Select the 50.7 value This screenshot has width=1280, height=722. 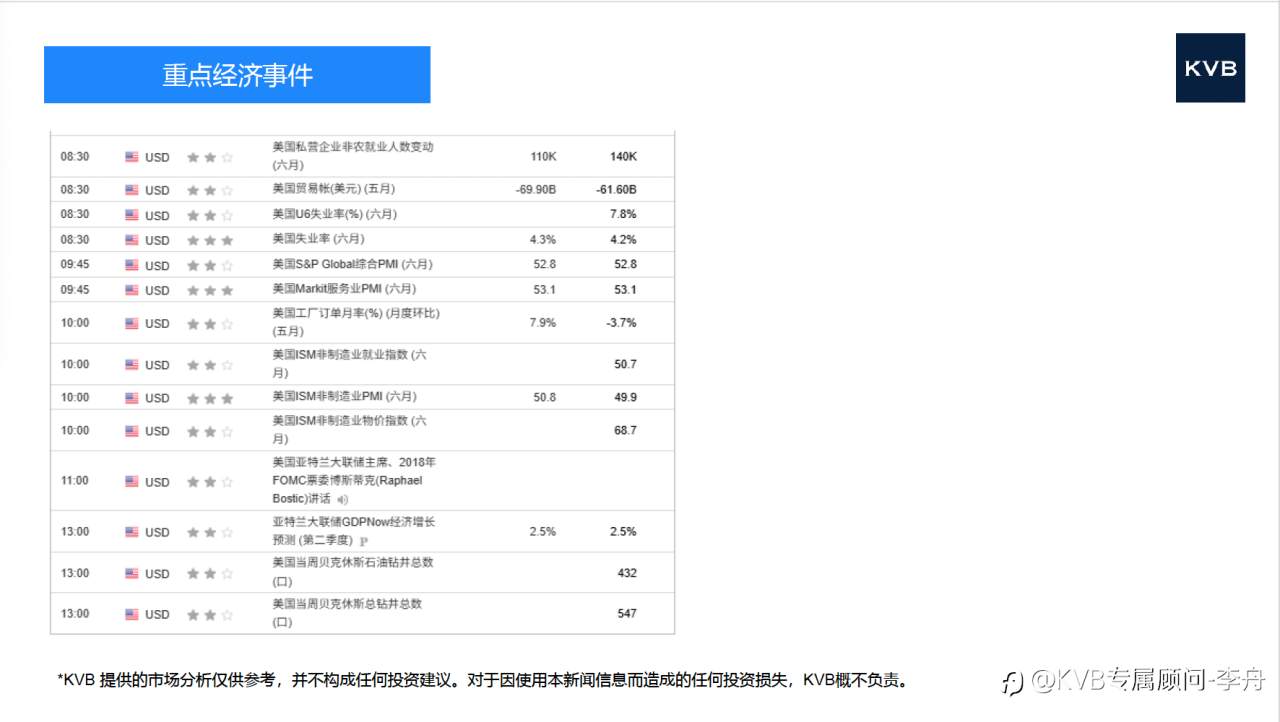coord(625,365)
